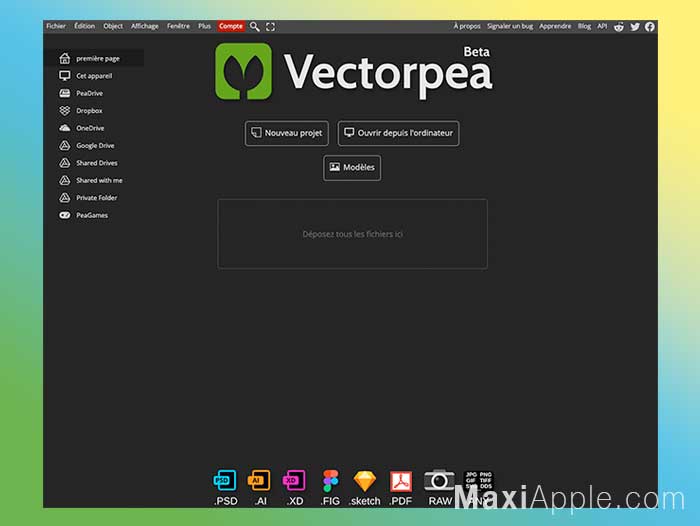Select Cet appareil label

click(x=94, y=76)
